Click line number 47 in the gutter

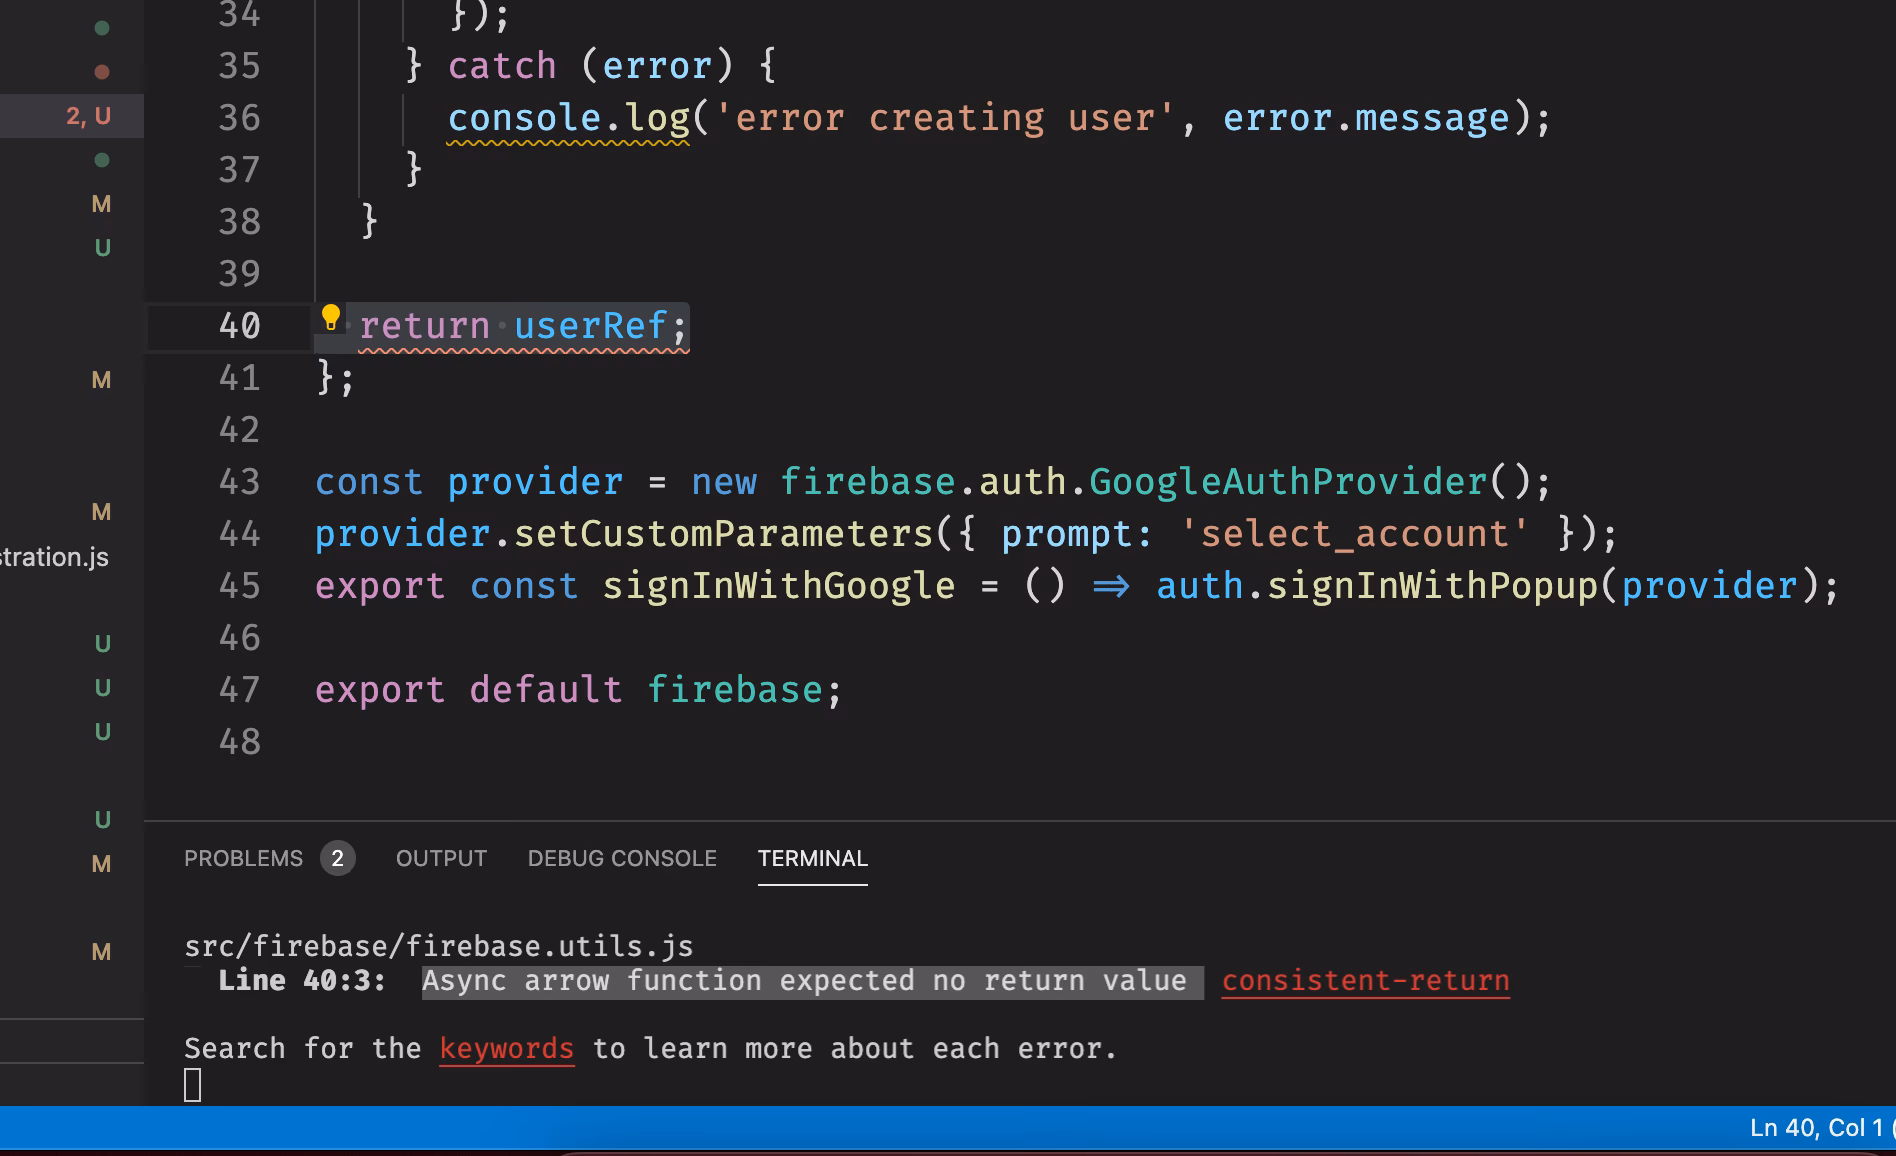coord(240,690)
